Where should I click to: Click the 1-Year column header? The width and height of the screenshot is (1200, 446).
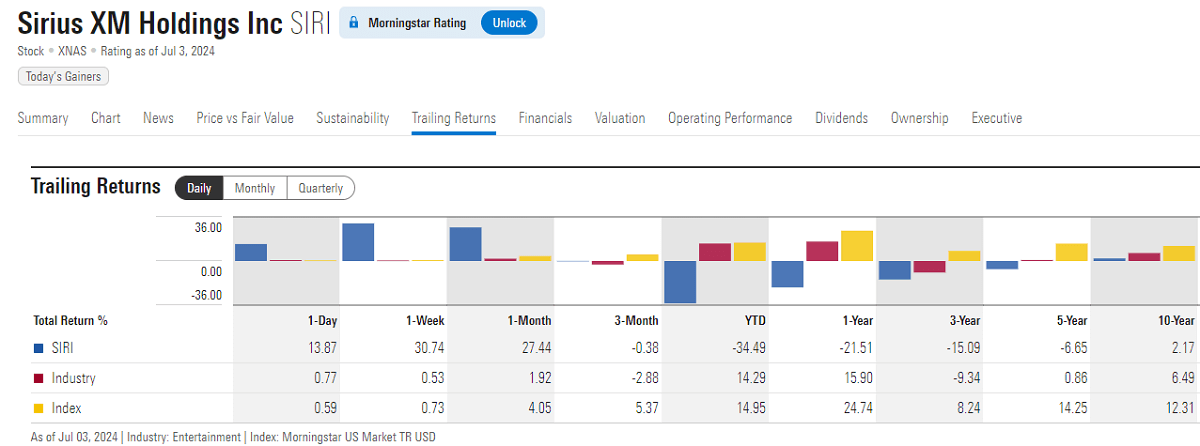pyautogui.click(x=856, y=321)
